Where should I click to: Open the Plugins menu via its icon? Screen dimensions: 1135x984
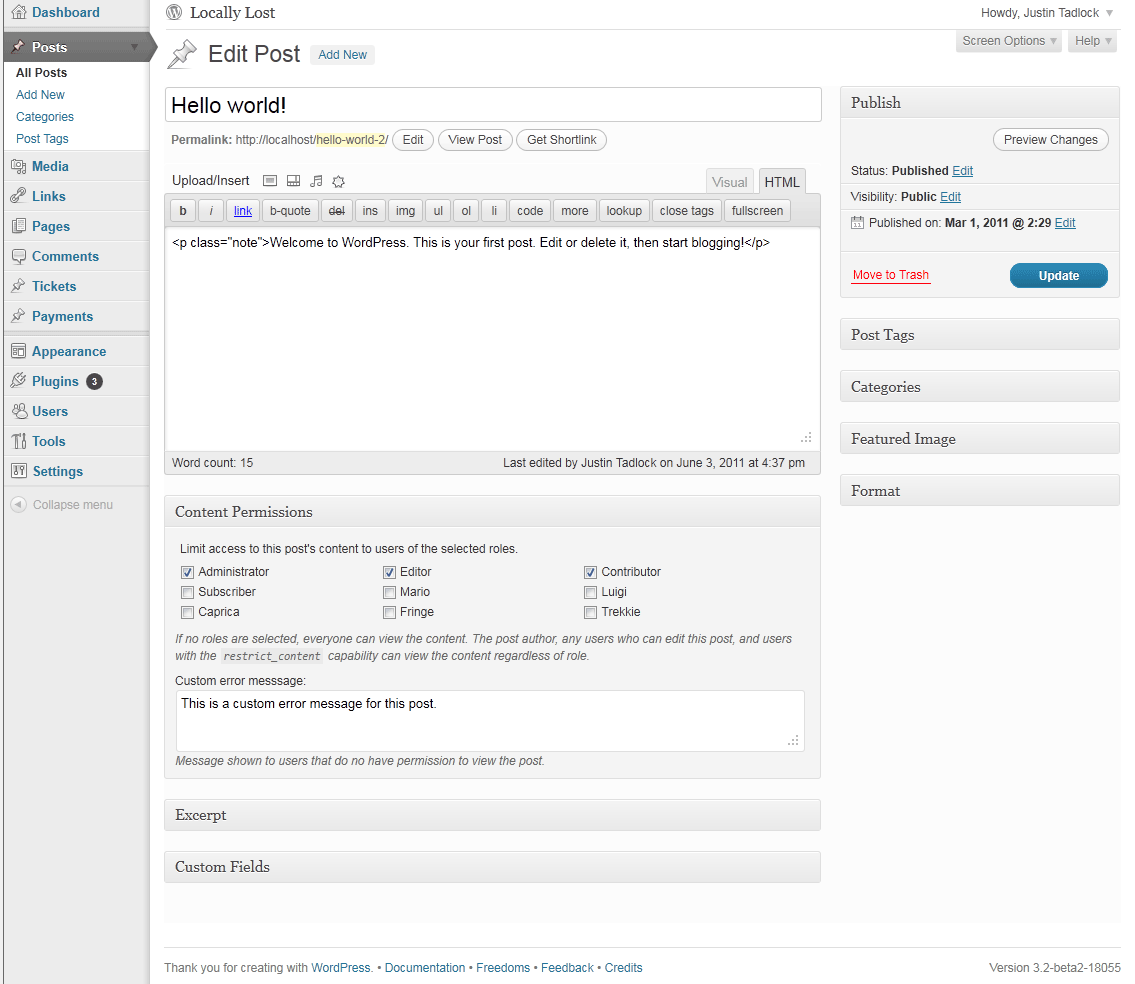point(18,381)
